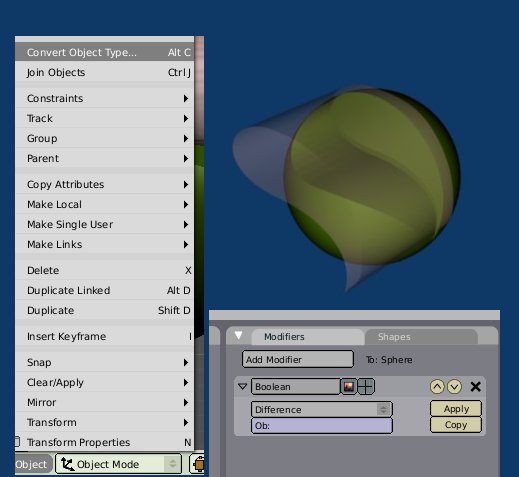Delete the Boolean modifier with X

click(x=475, y=387)
